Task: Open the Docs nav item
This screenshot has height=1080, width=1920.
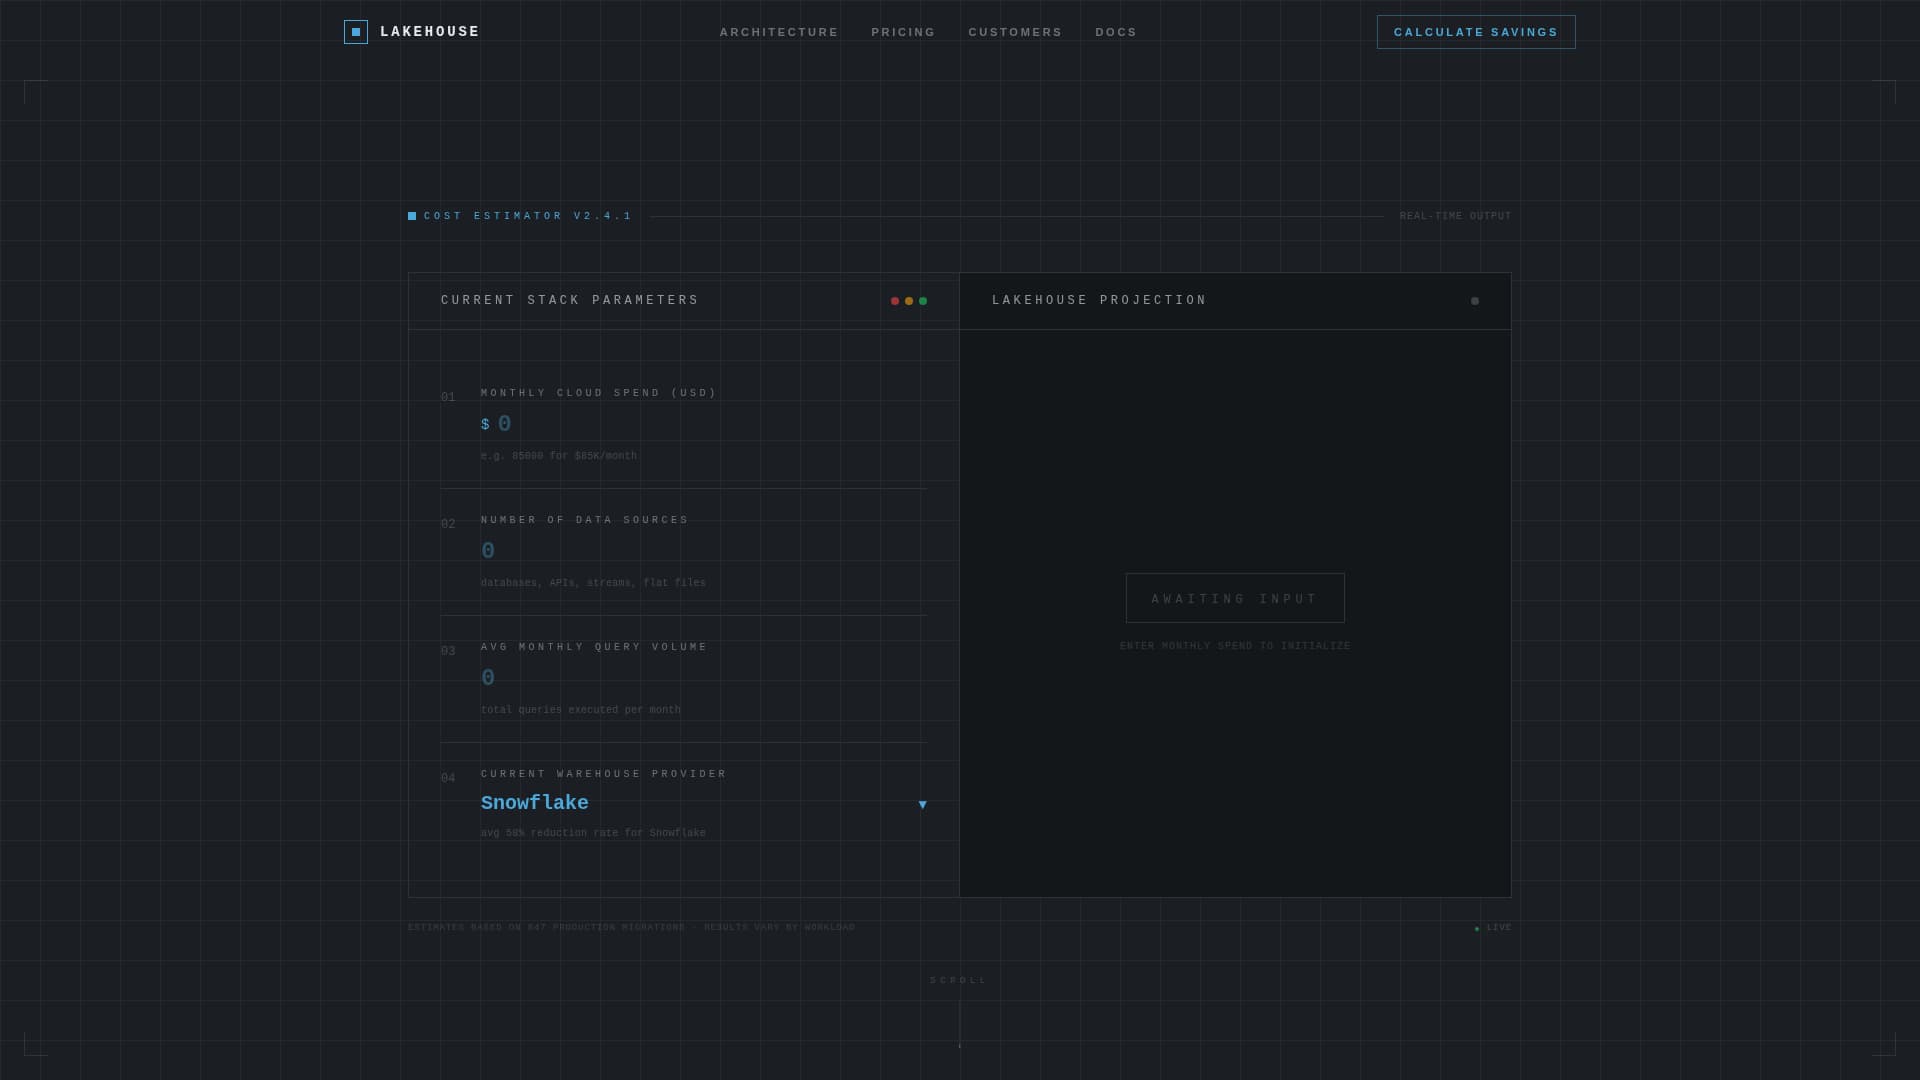Action: pos(1116,32)
